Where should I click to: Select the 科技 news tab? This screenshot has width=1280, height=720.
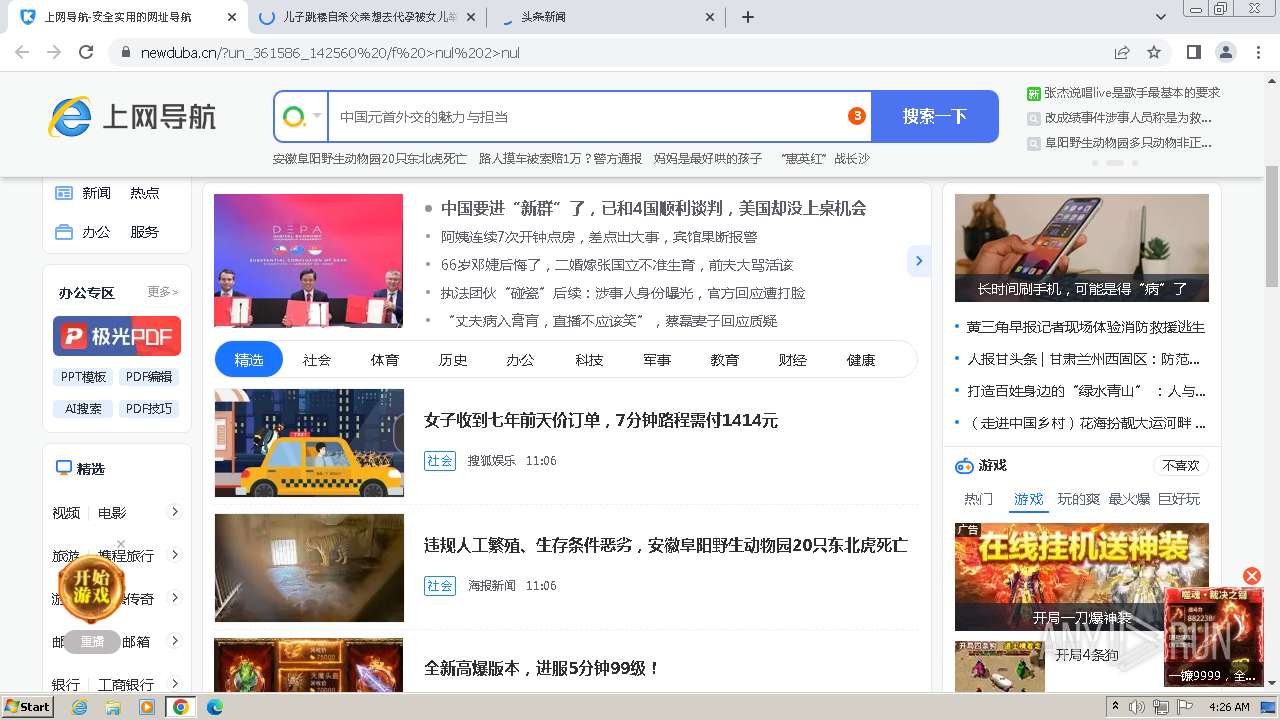589,360
